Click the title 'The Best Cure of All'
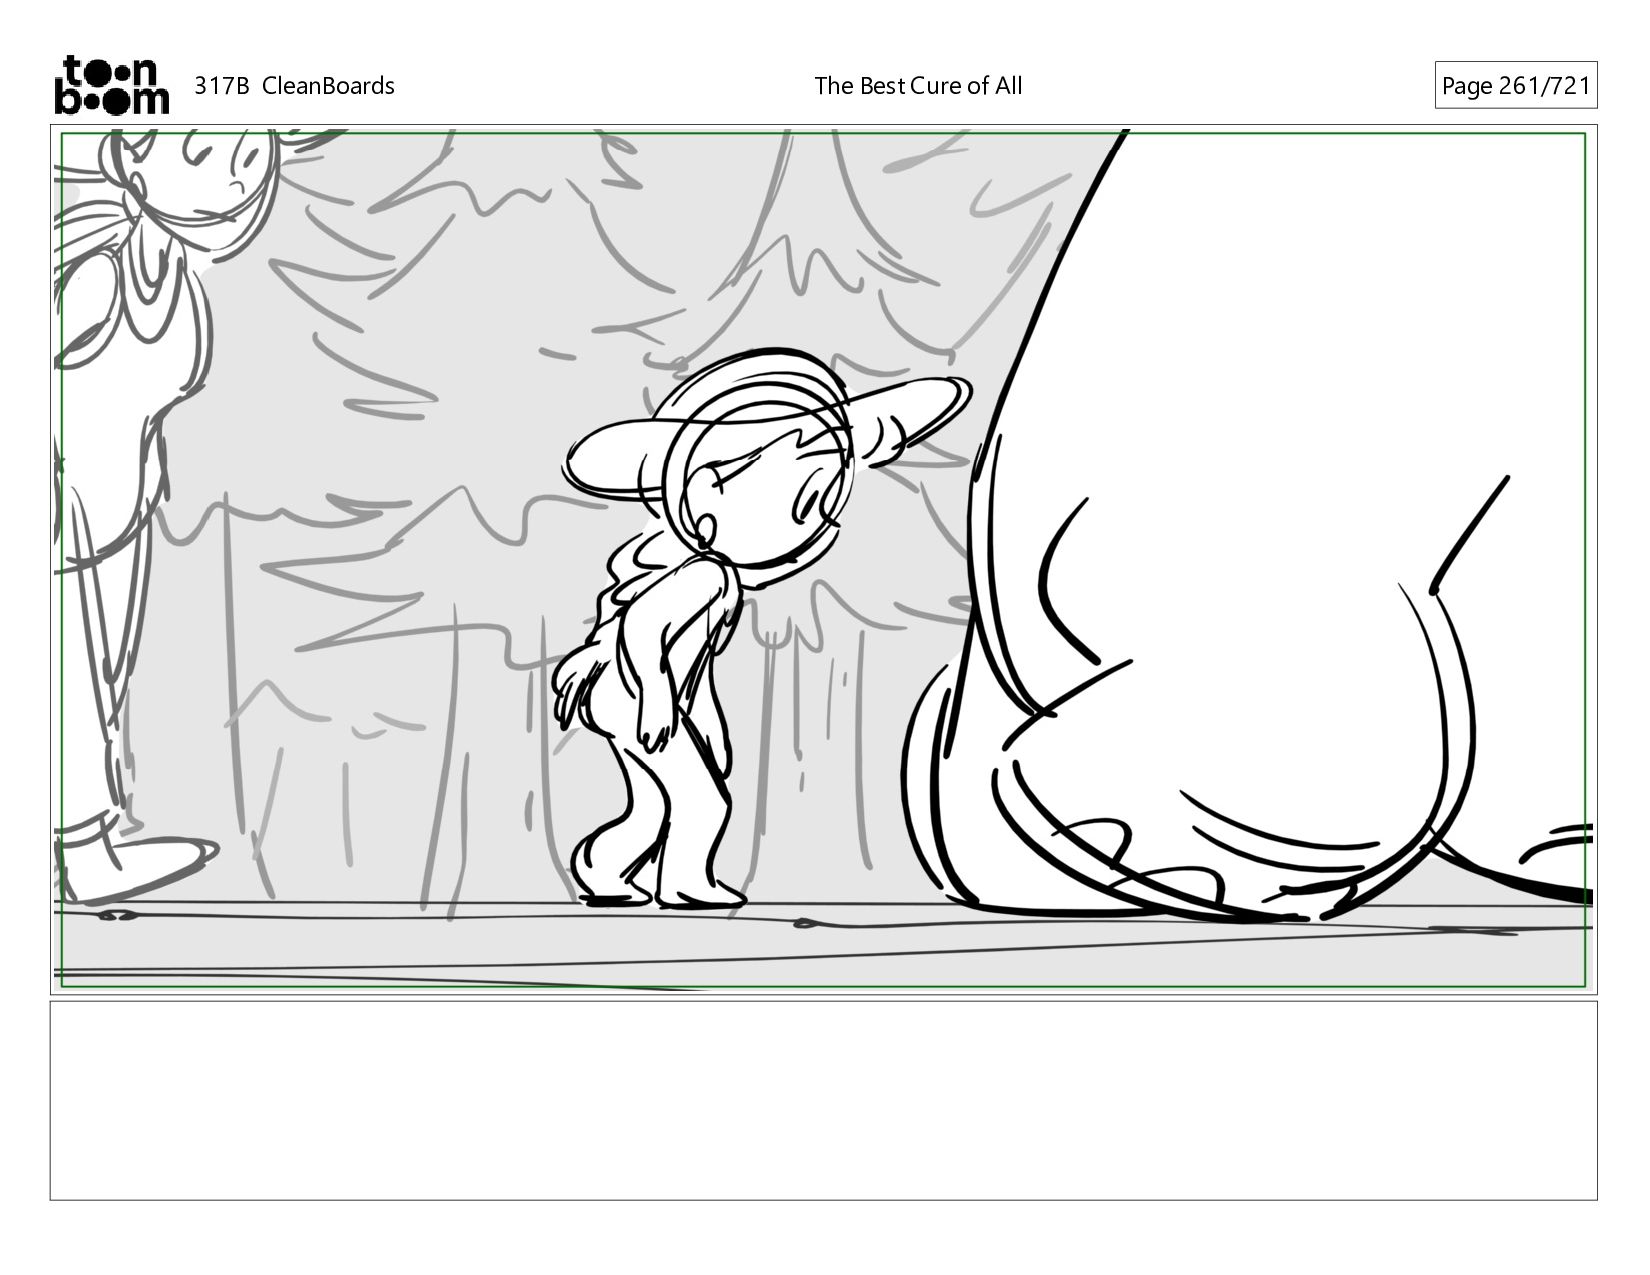The image size is (1650, 1275). click(918, 86)
